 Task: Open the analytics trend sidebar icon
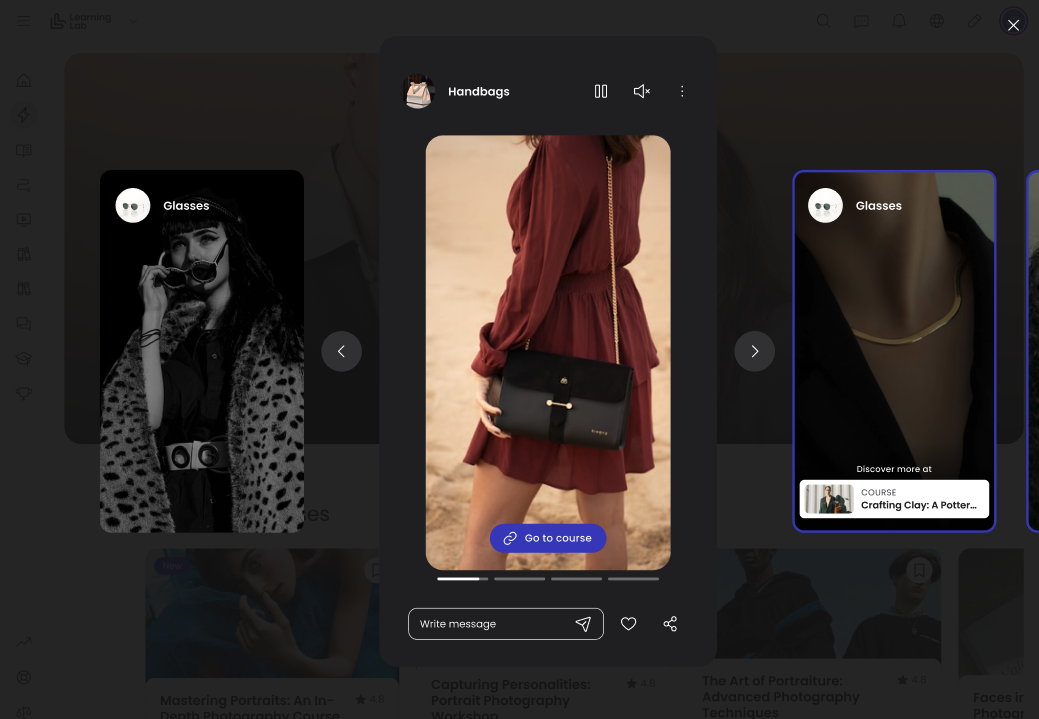click(24, 641)
